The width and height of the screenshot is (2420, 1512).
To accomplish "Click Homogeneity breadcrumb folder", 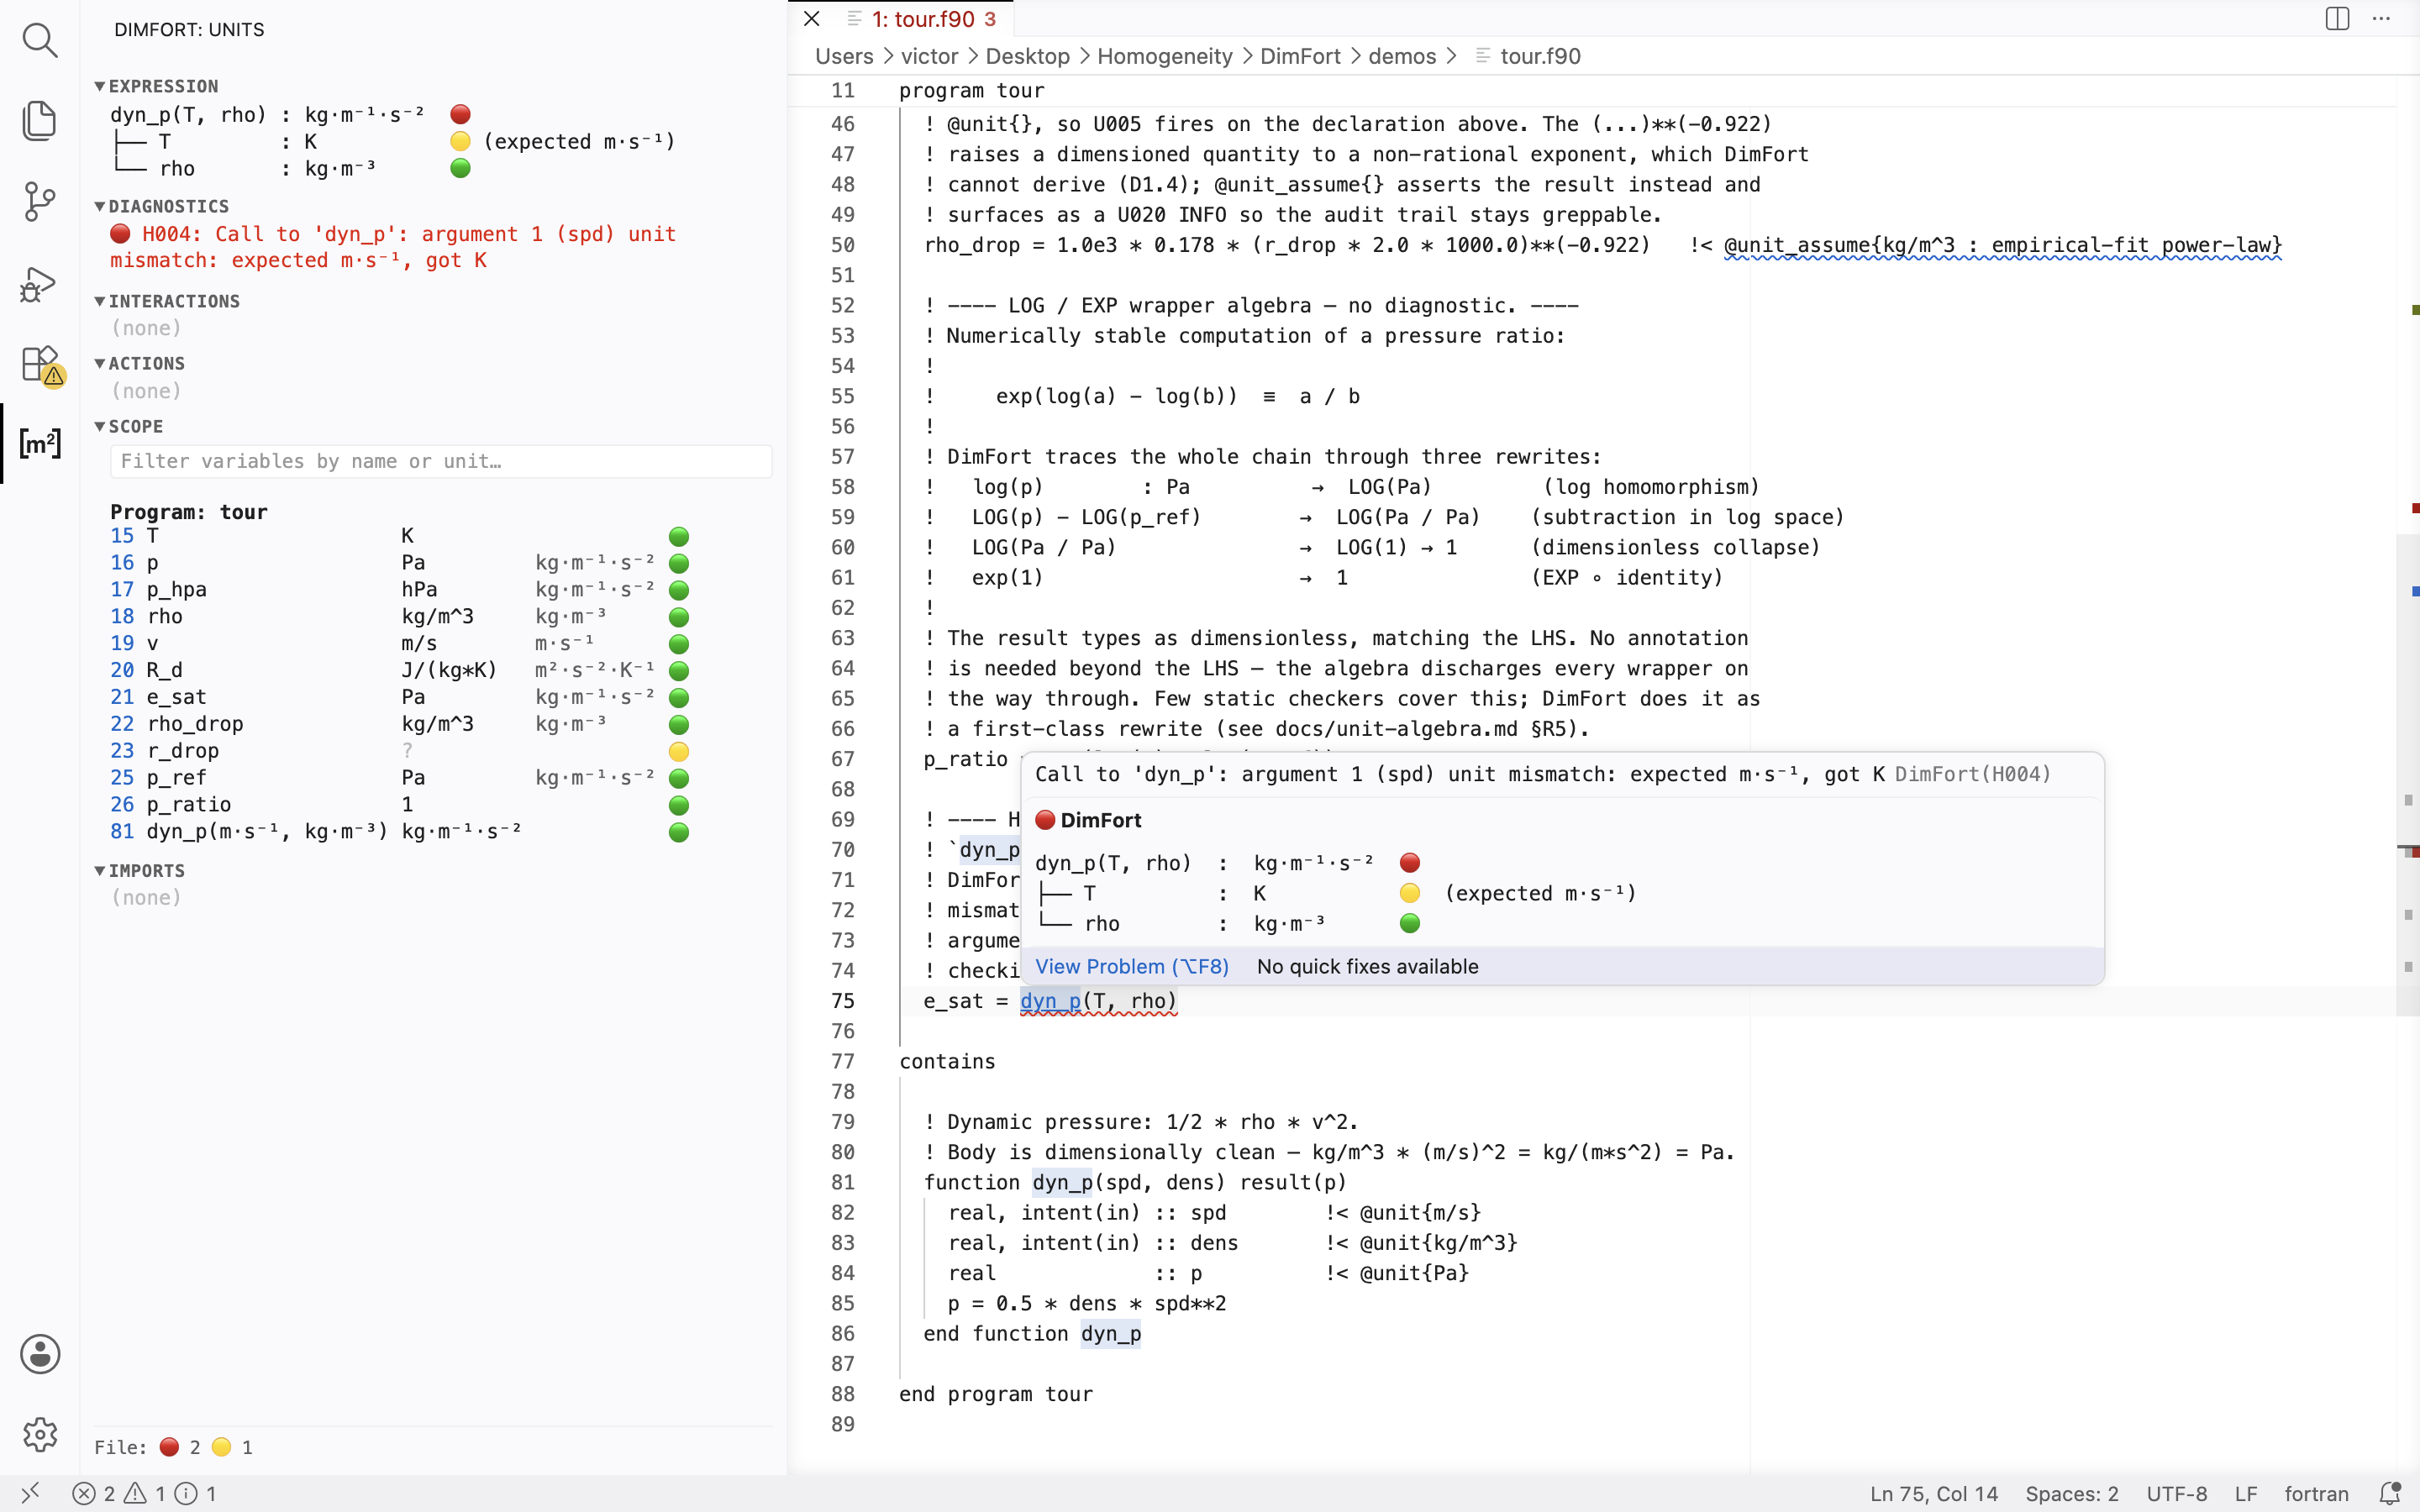I will tap(1164, 56).
